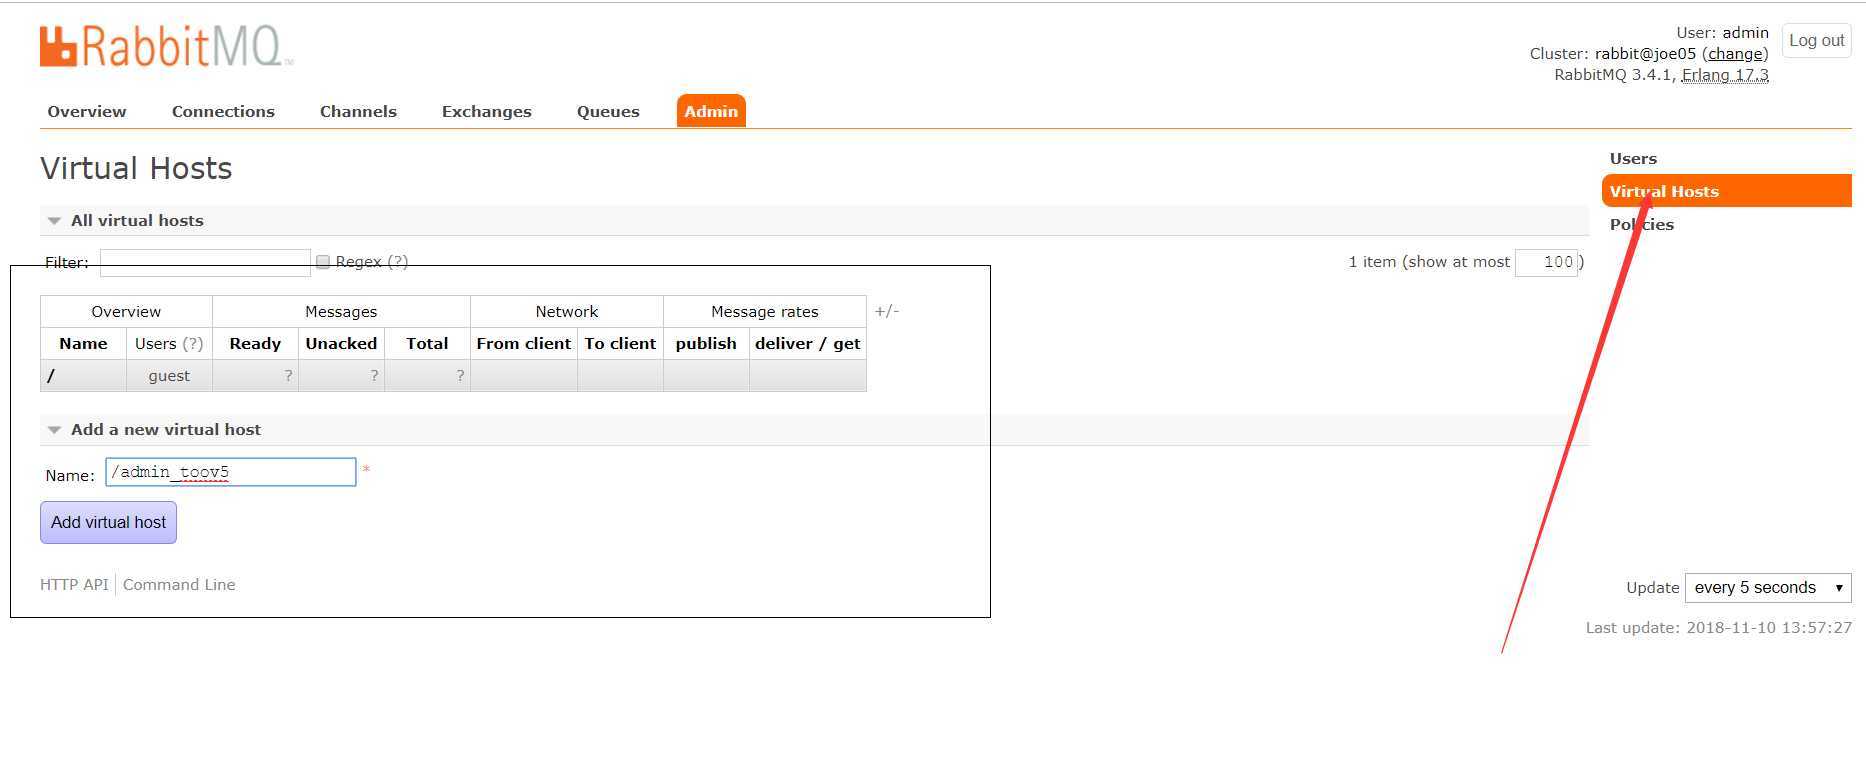Open Policies in the sidebar

tap(1641, 224)
